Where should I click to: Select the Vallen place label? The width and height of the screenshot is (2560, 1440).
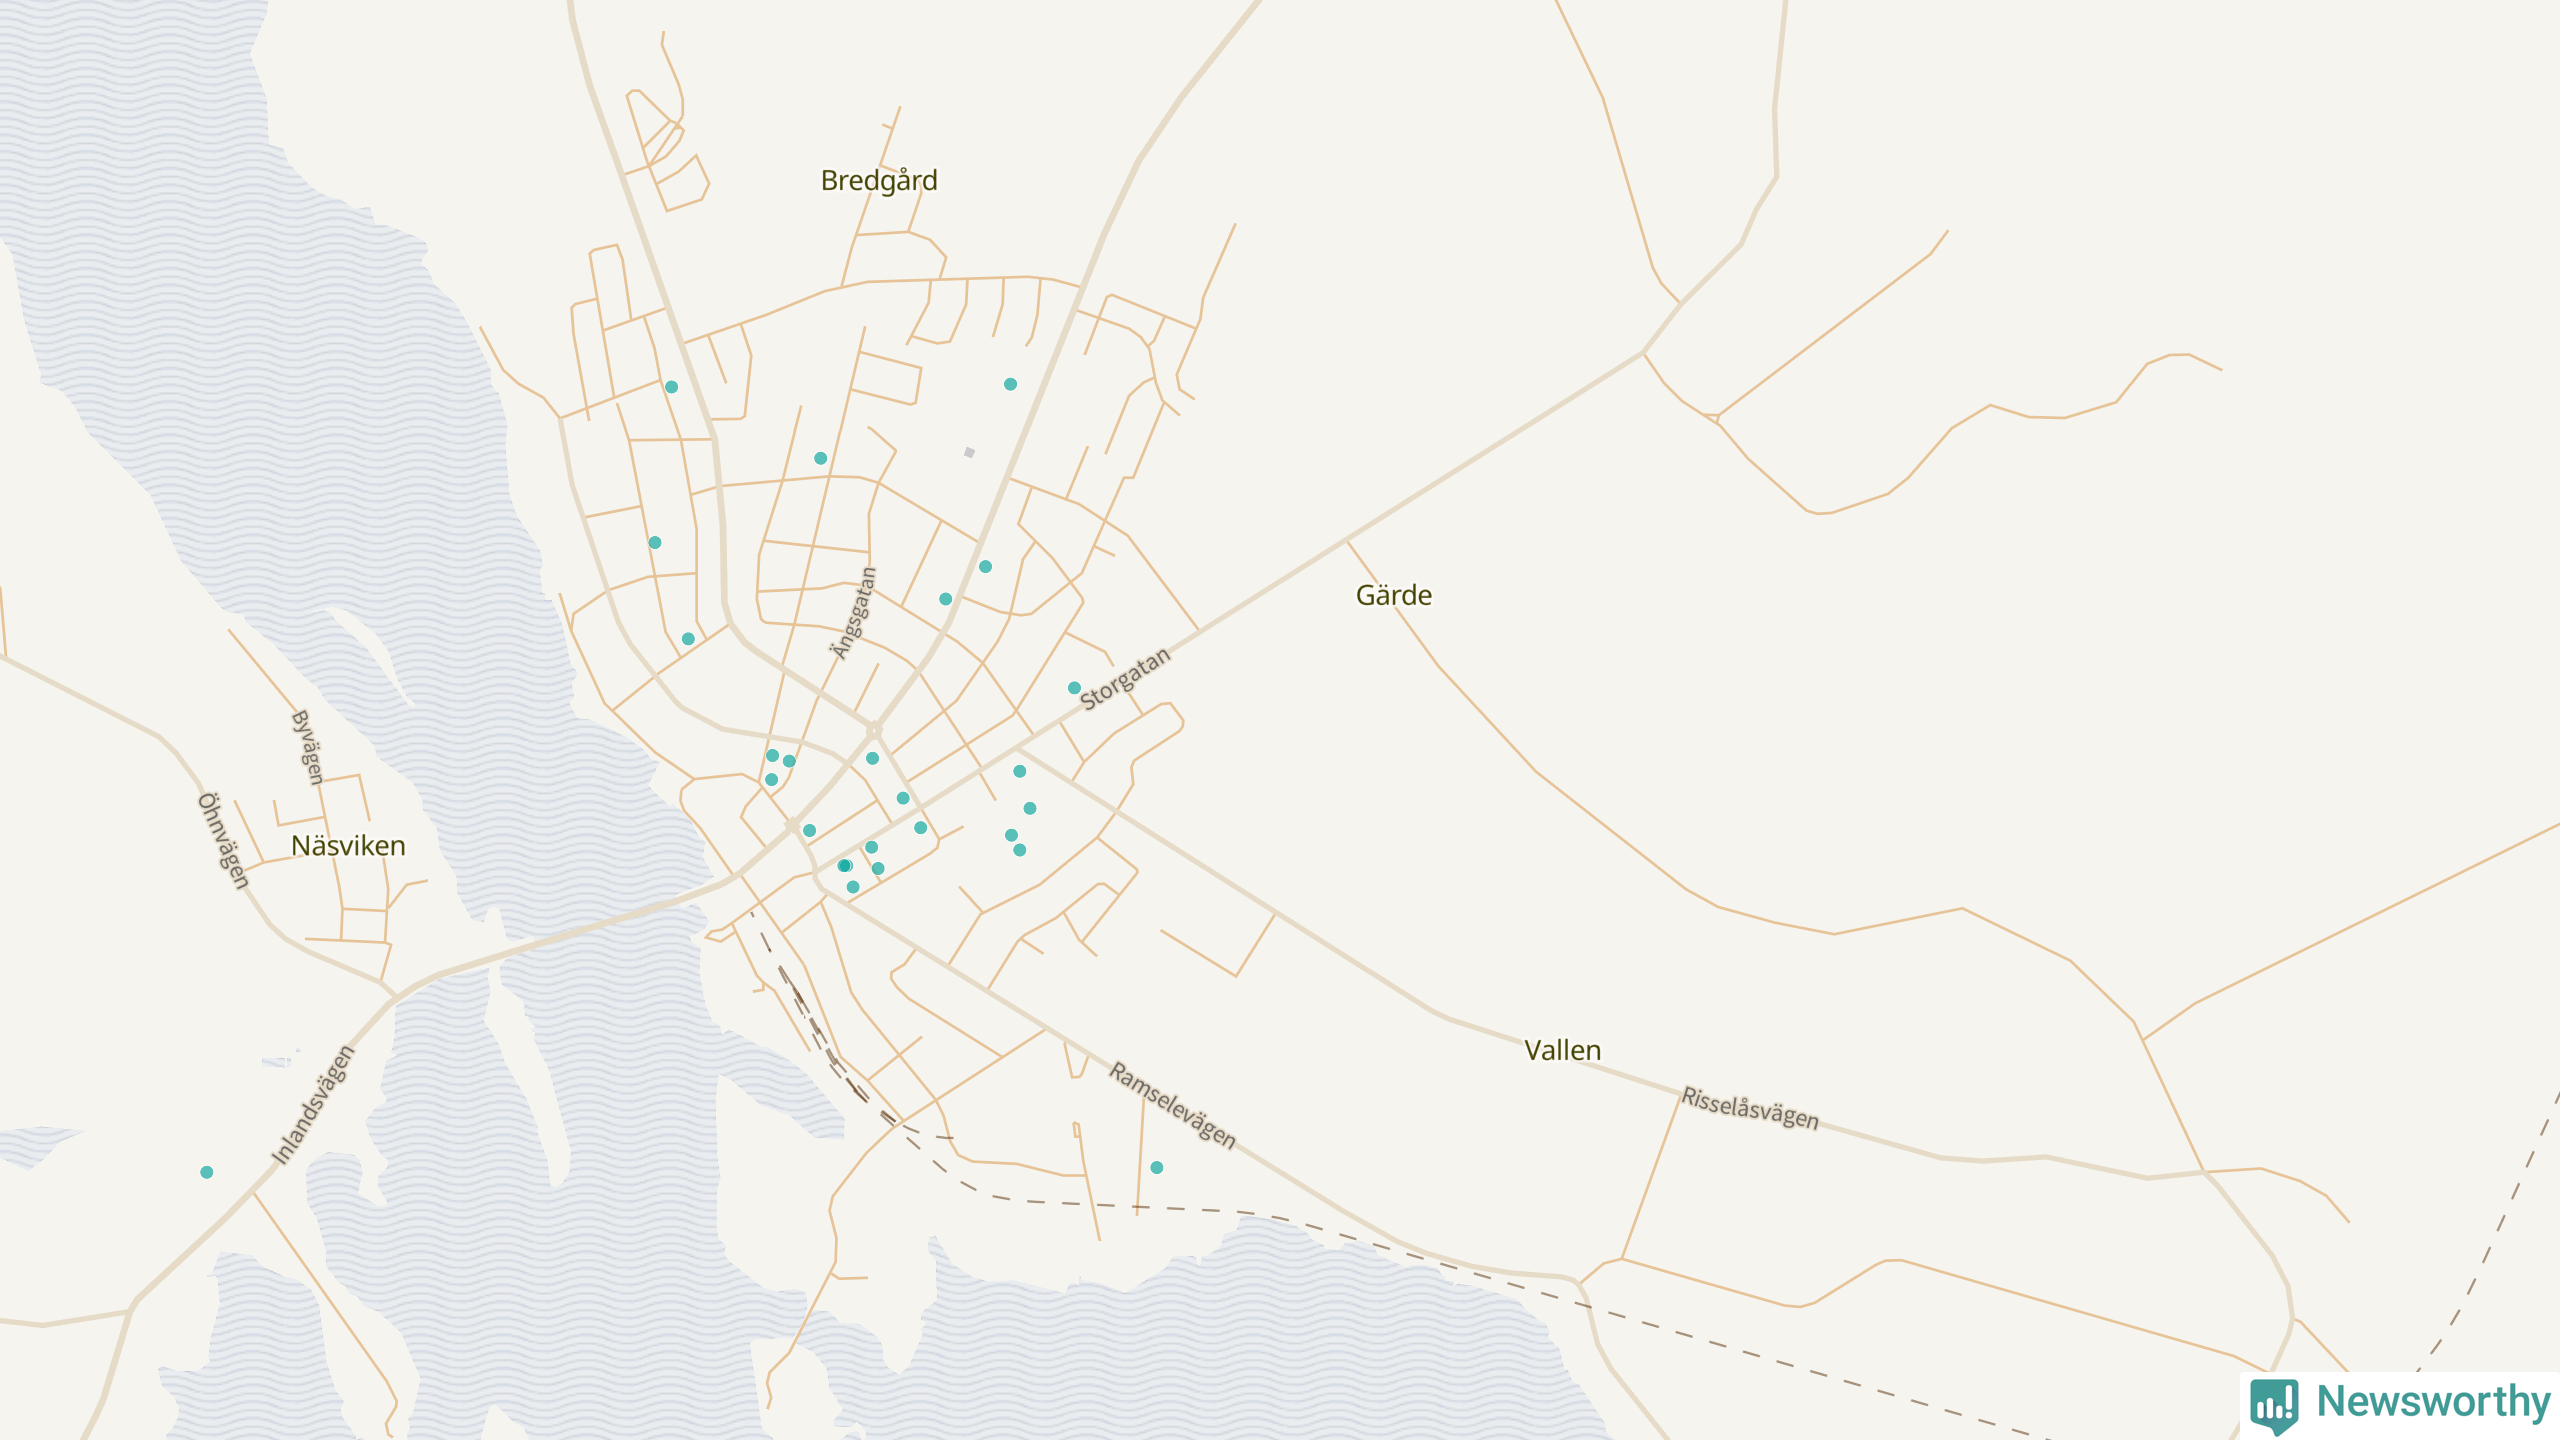[x=1562, y=1051]
